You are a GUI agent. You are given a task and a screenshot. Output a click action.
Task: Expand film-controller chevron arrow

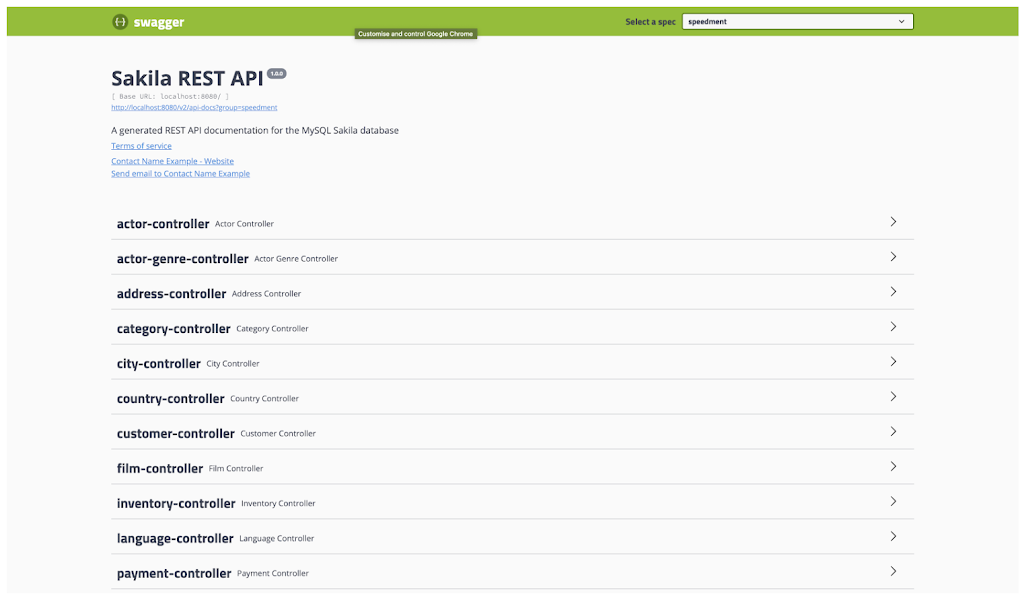[893, 467]
